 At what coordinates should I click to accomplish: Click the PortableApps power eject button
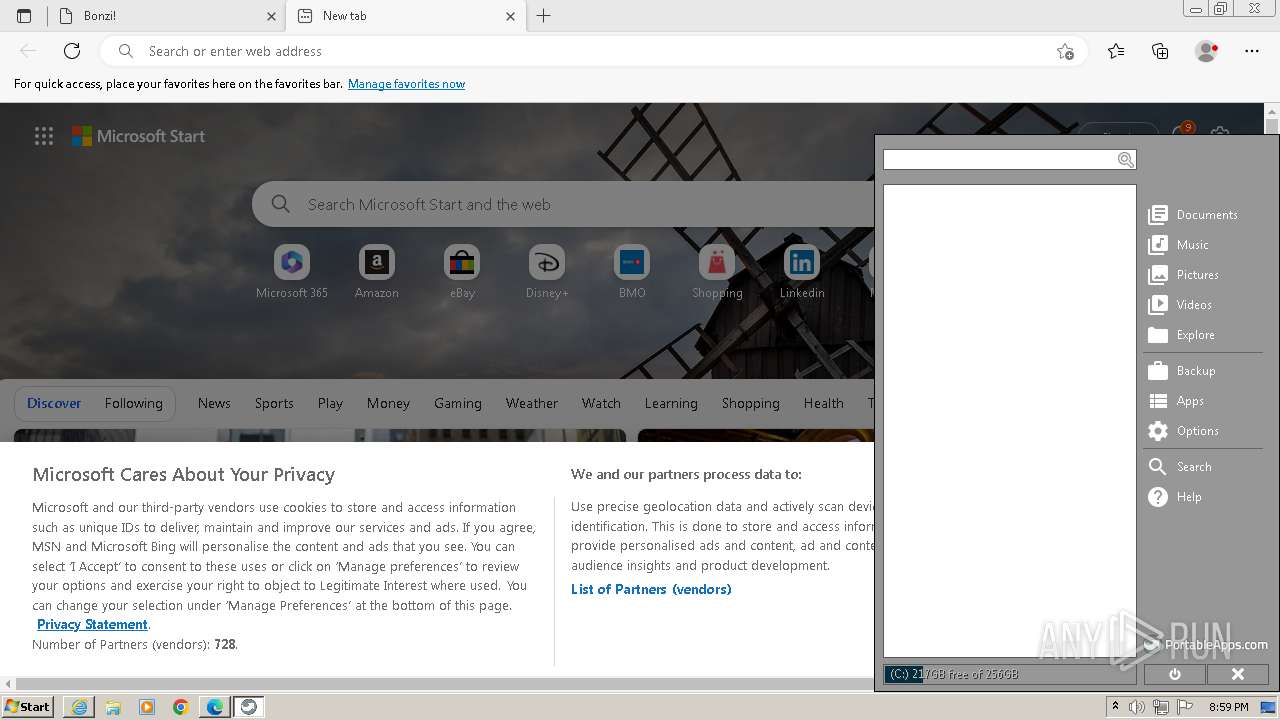pos(1175,674)
